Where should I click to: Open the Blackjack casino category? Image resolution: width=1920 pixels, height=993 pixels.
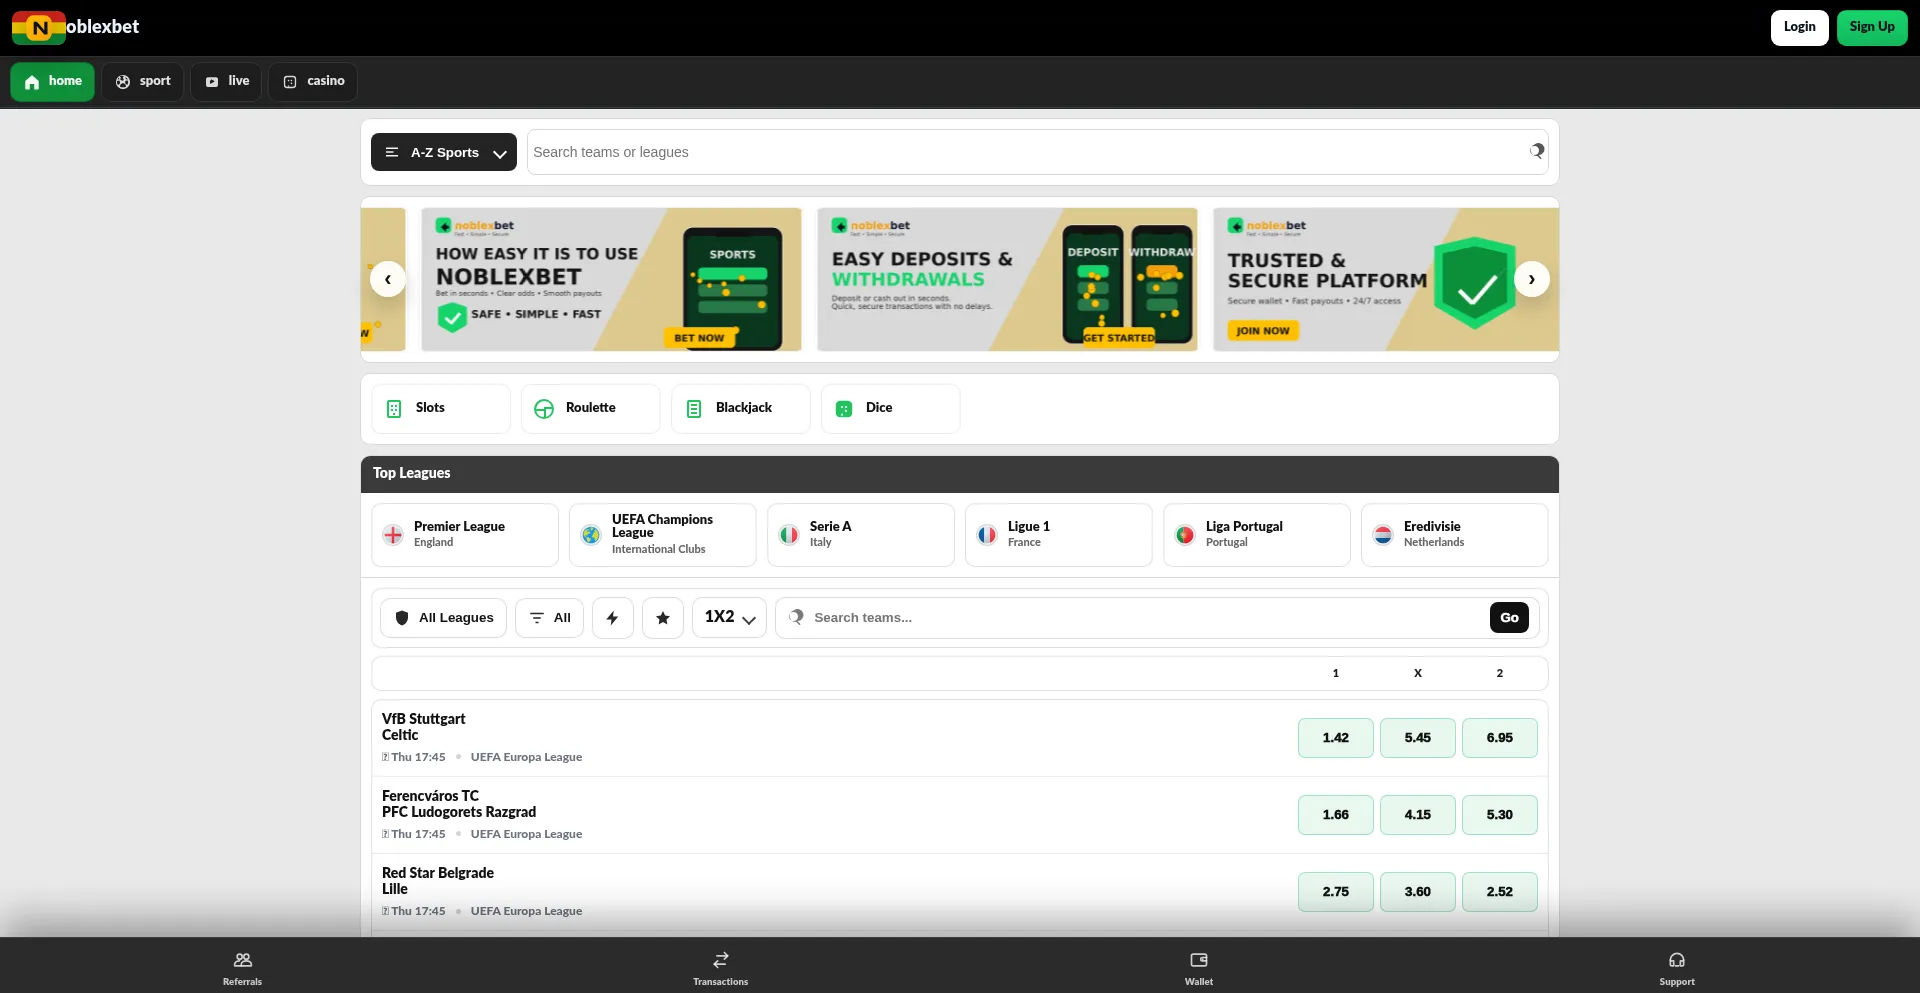pyautogui.click(x=741, y=408)
